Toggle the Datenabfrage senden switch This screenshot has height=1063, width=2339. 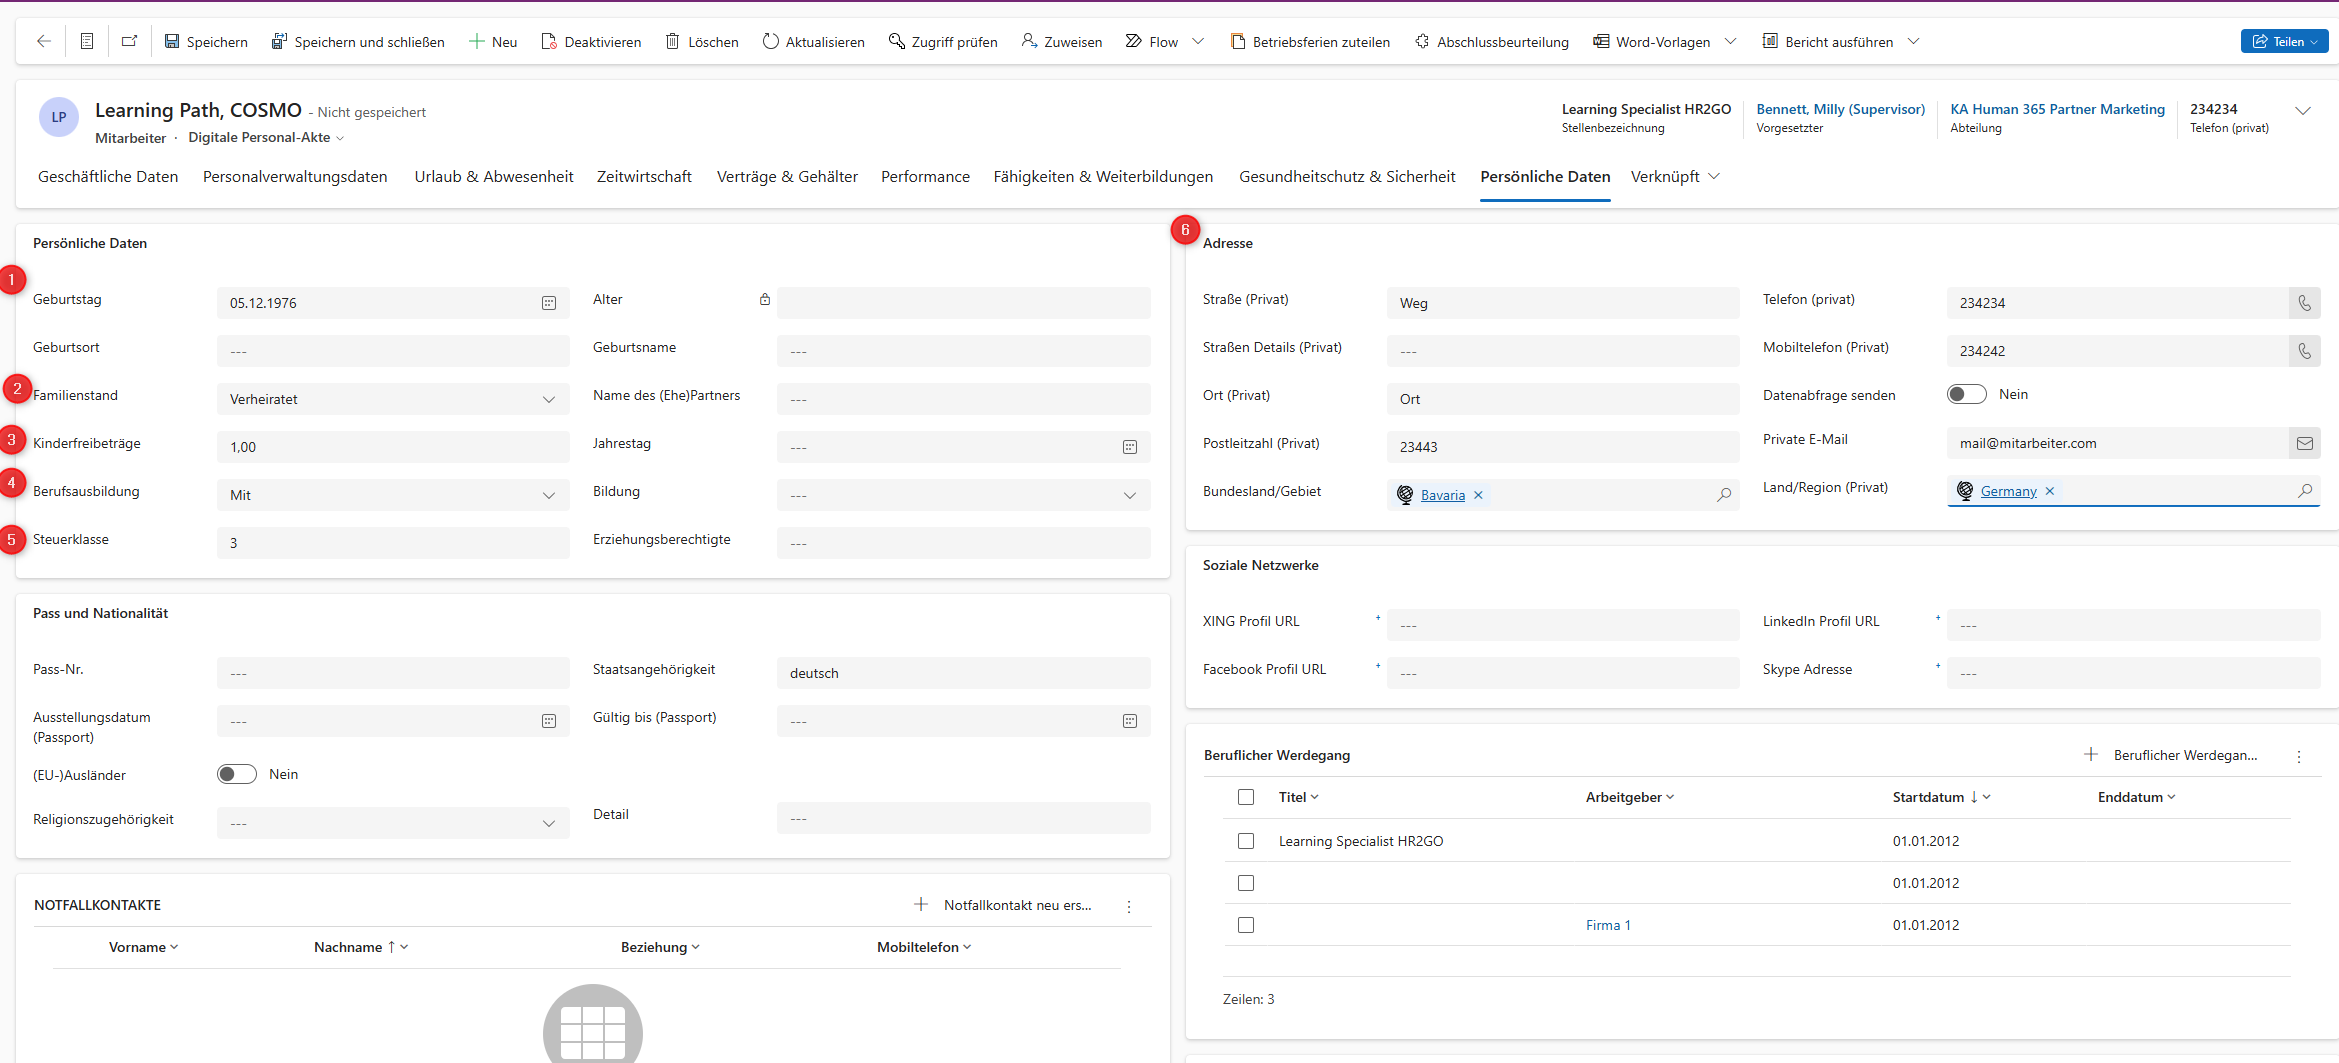pyautogui.click(x=1966, y=394)
